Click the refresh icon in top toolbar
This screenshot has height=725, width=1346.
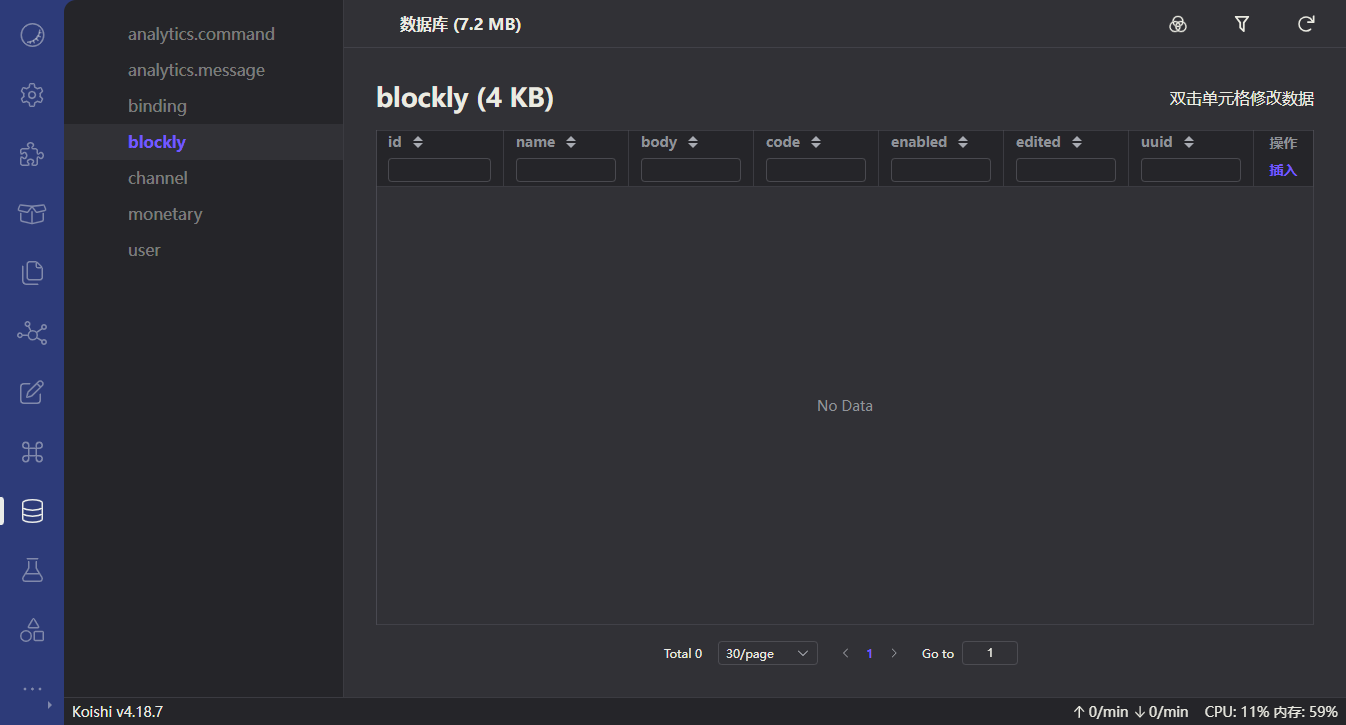[x=1305, y=23]
